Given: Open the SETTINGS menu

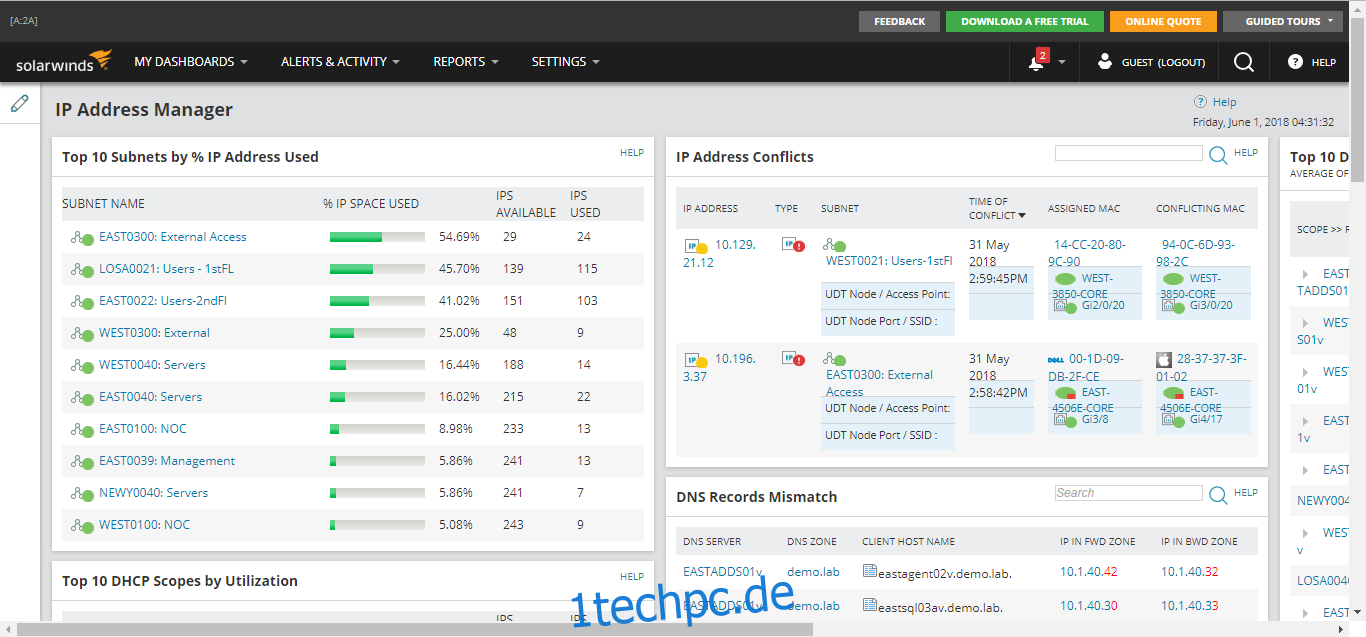Looking at the screenshot, I should (566, 62).
